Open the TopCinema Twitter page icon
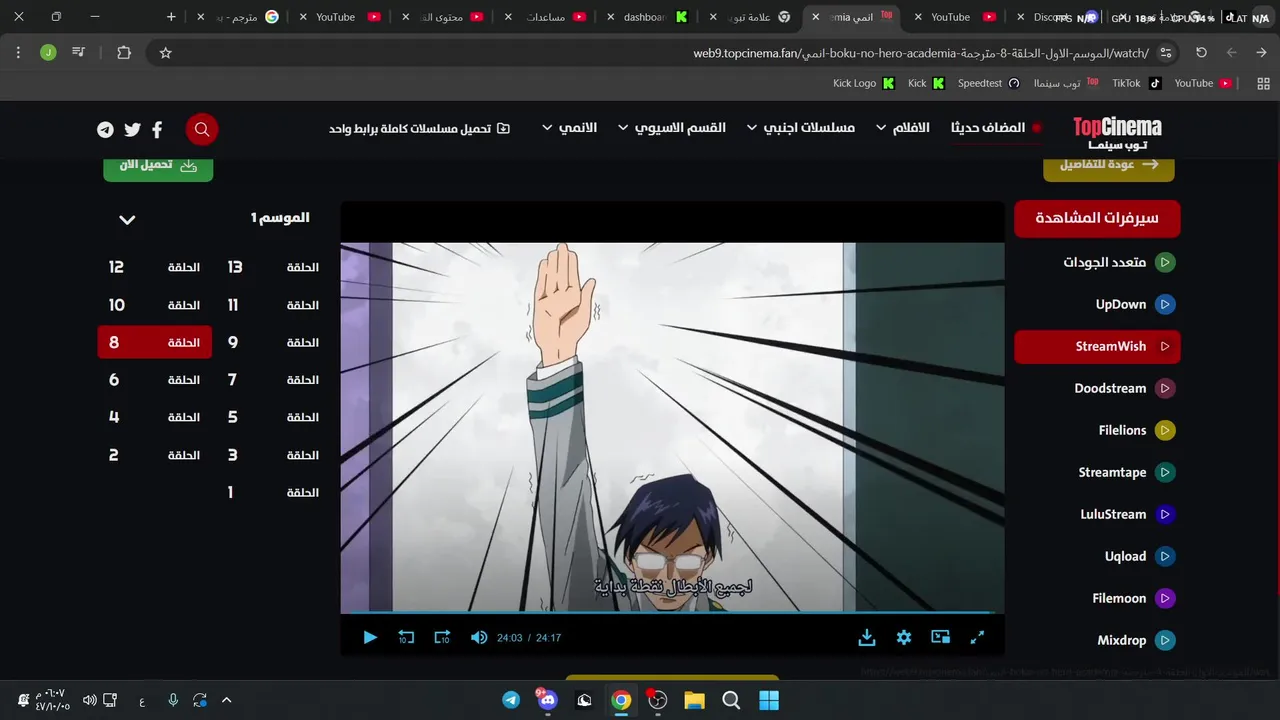The width and height of the screenshot is (1280, 720). pos(132,129)
